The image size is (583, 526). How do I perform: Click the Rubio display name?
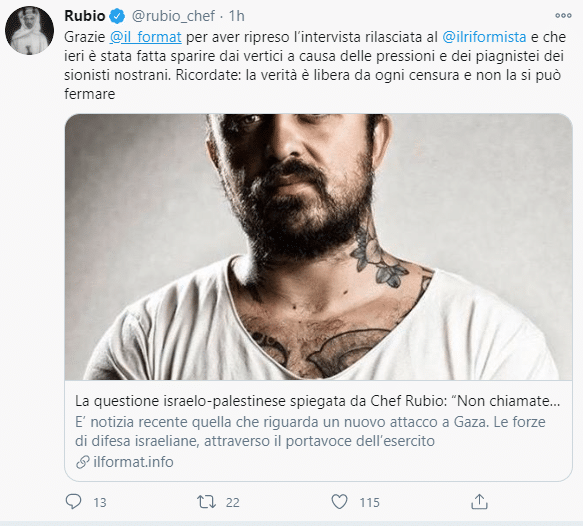(85, 16)
